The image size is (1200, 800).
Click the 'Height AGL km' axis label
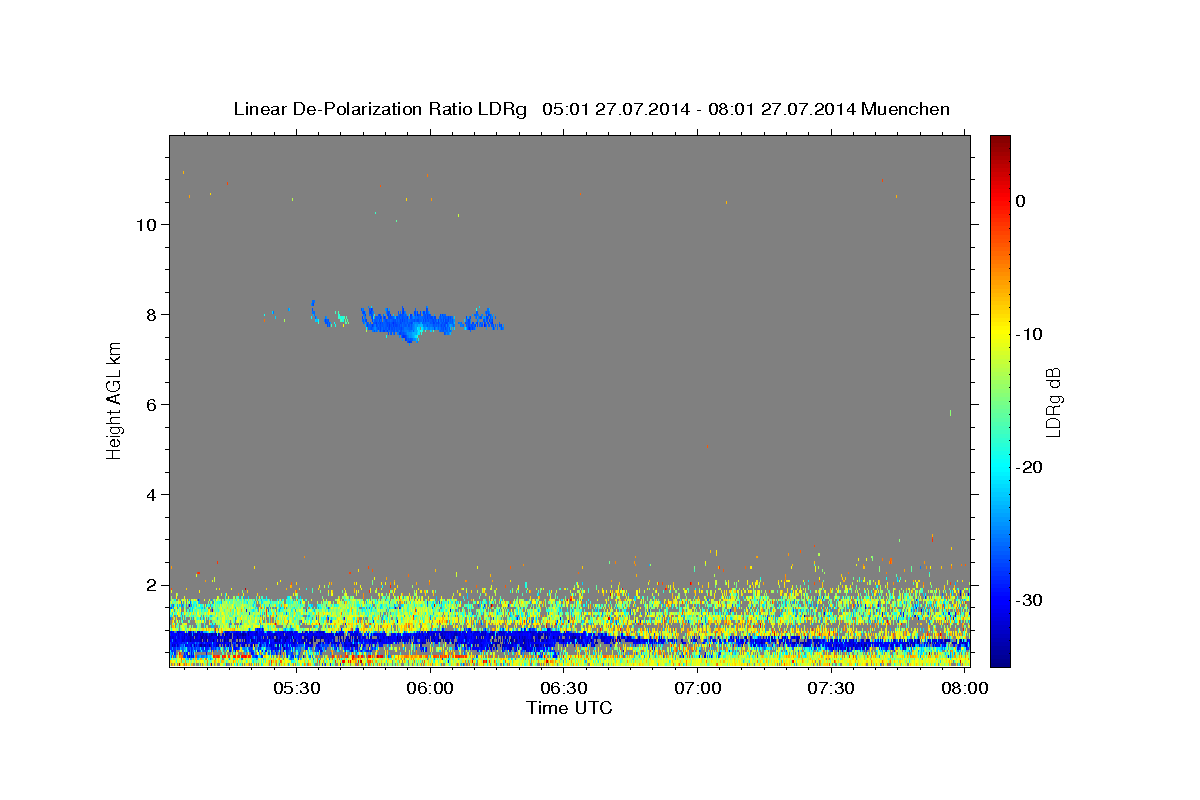tap(114, 400)
